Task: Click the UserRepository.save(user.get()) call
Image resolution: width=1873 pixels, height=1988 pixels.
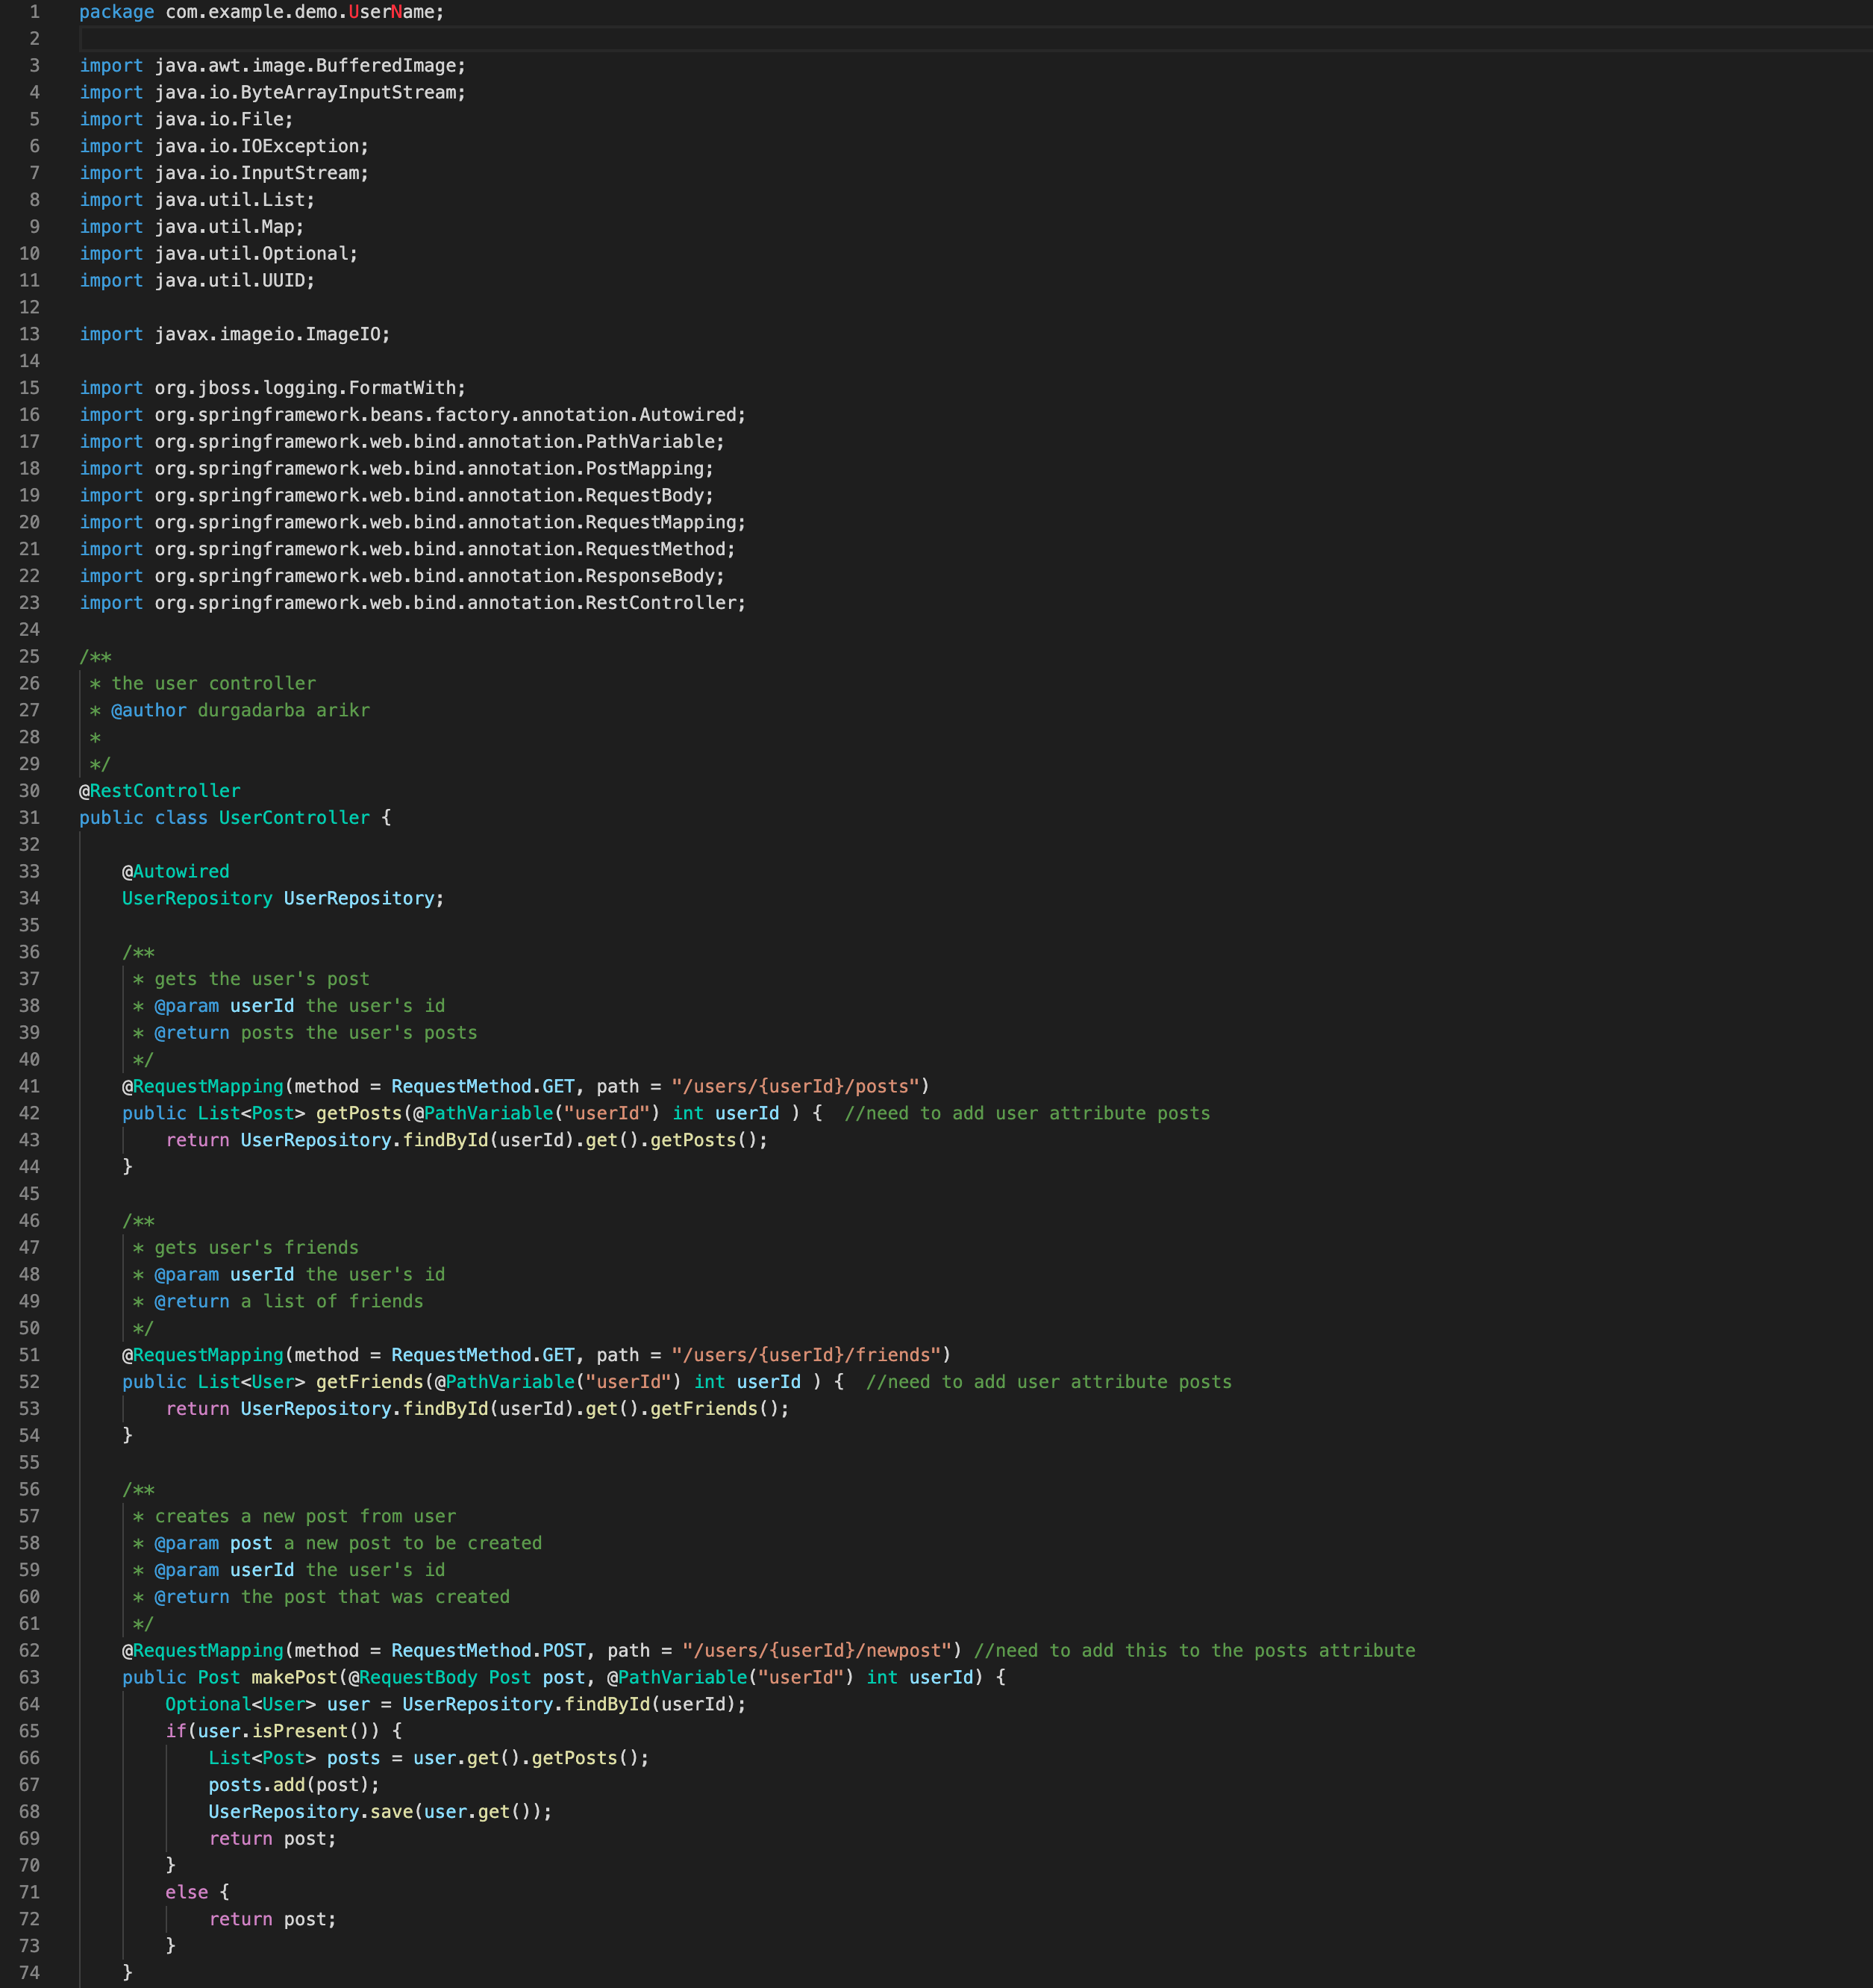Action: pos(380,1813)
